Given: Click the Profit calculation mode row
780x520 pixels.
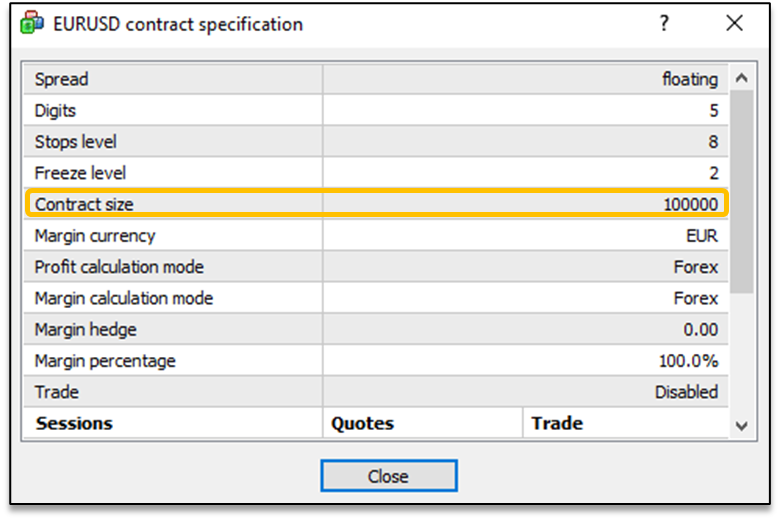Looking at the screenshot, I should click(376, 267).
